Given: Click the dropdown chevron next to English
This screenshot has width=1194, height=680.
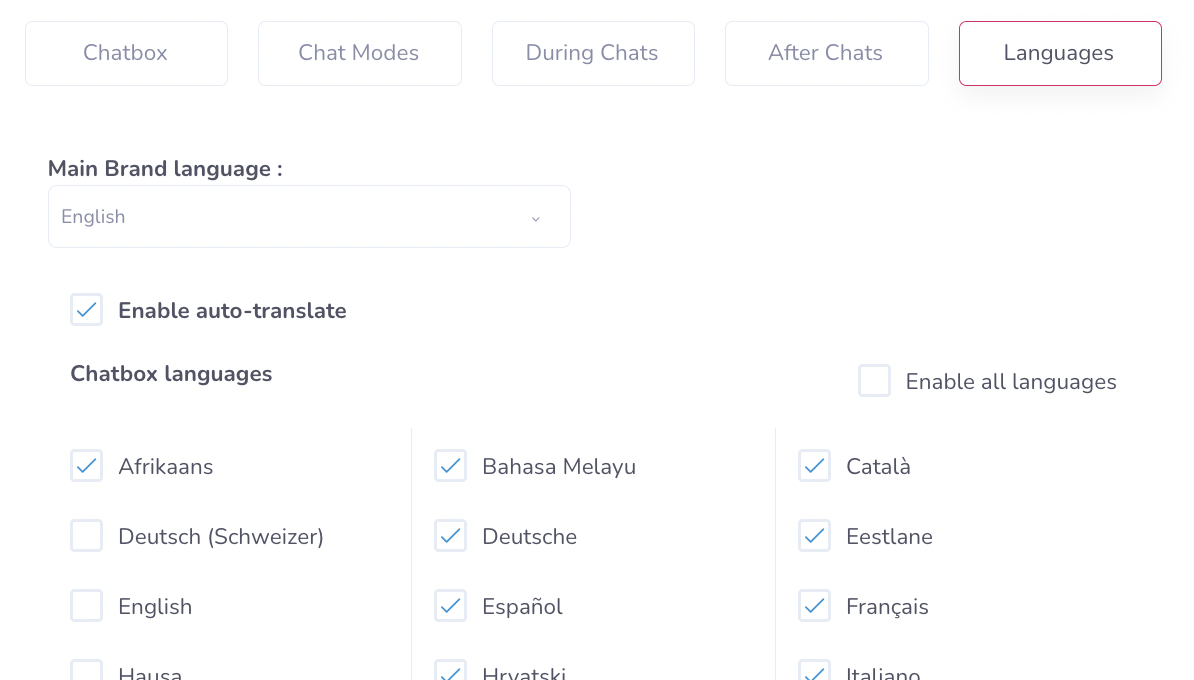Looking at the screenshot, I should tap(536, 218).
